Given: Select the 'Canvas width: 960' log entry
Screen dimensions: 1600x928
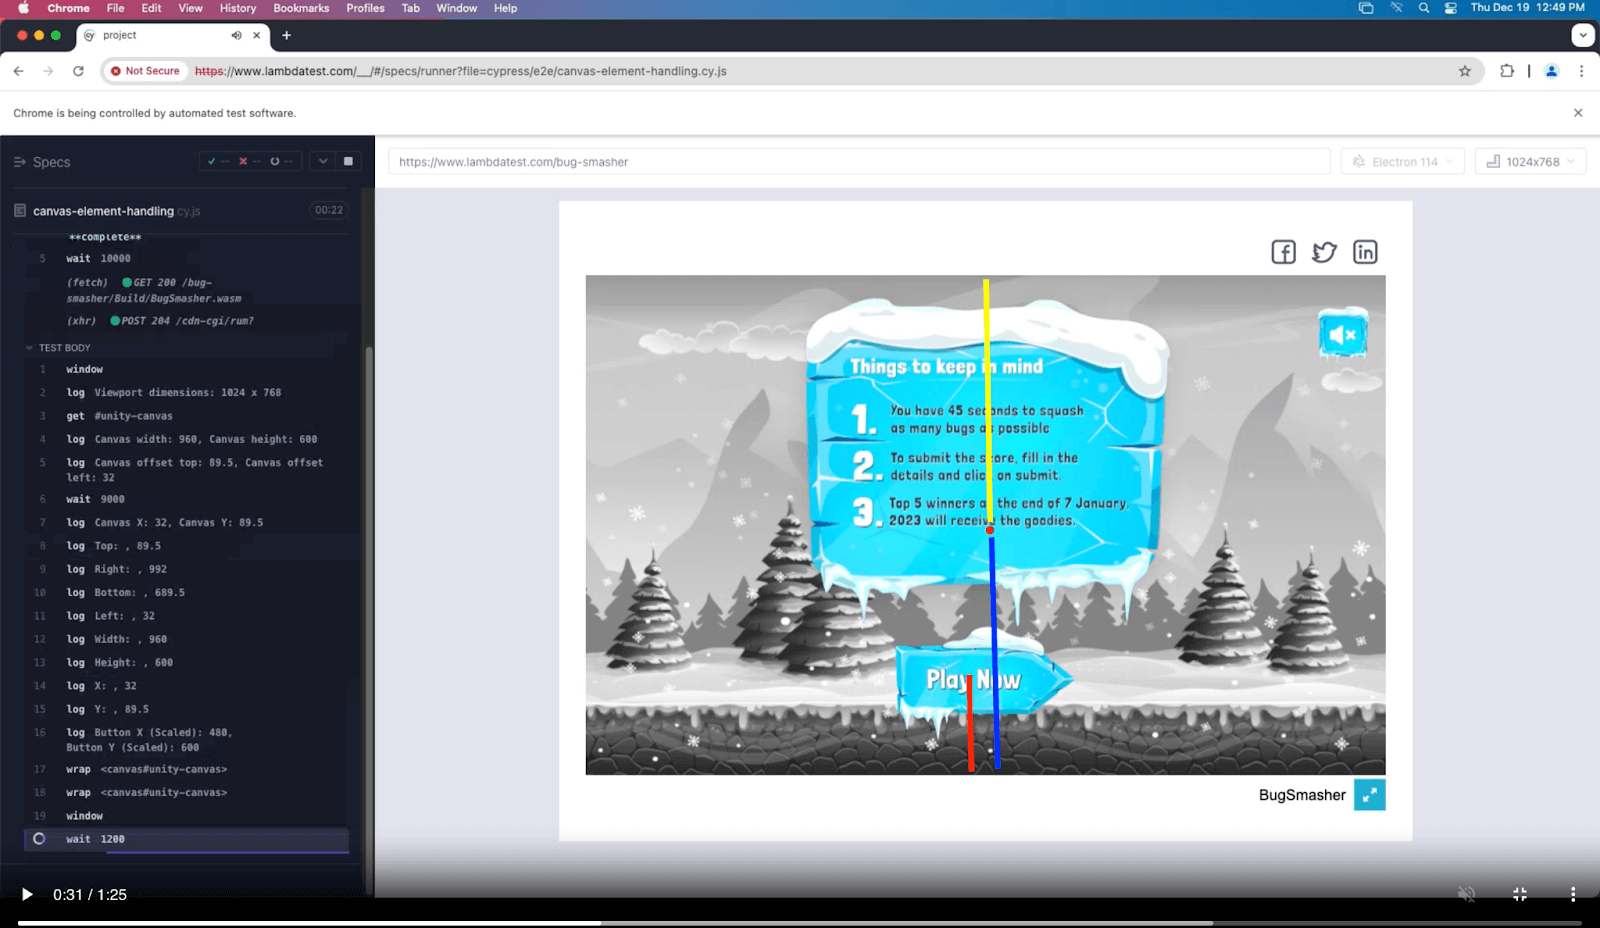Looking at the screenshot, I should tap(187, 439).
